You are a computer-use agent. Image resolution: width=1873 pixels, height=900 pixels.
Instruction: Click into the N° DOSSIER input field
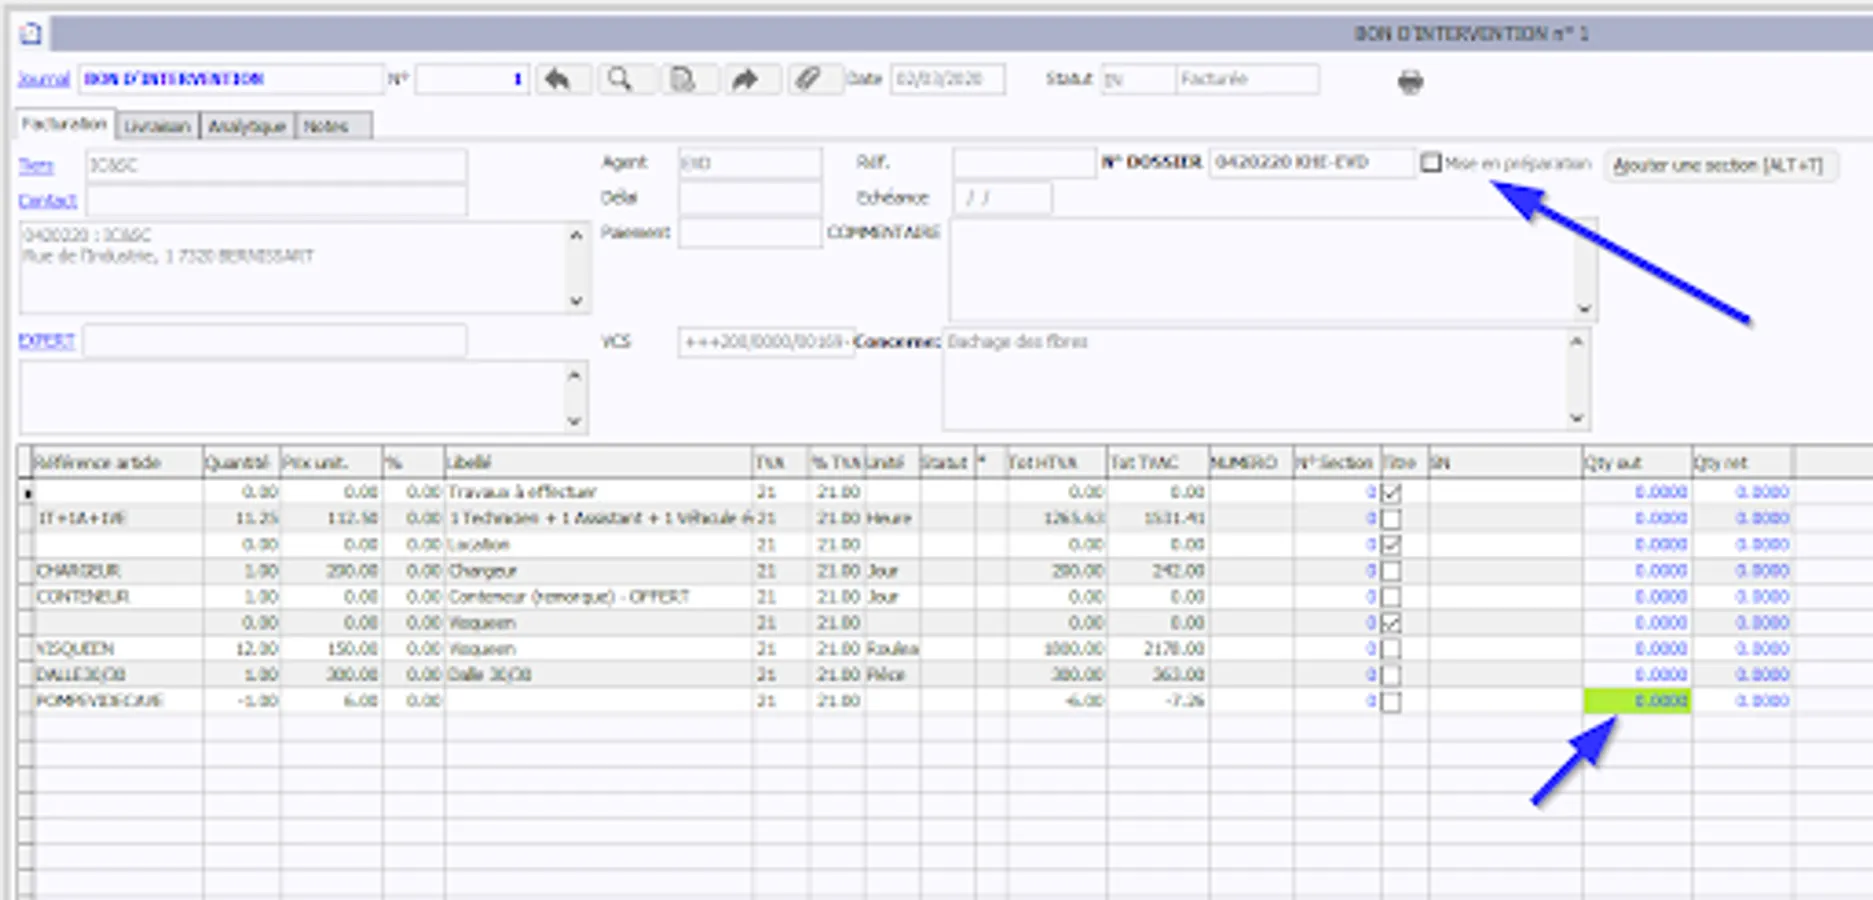pyautogui.click(x=1310, y=163)
